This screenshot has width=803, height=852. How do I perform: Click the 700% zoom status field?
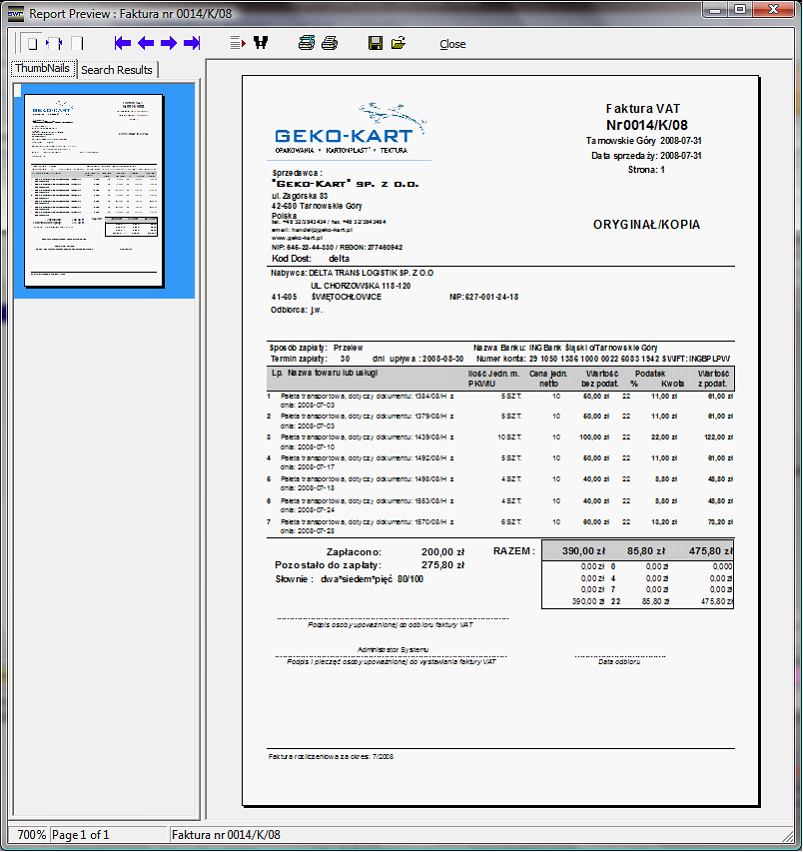click(31, 834)
